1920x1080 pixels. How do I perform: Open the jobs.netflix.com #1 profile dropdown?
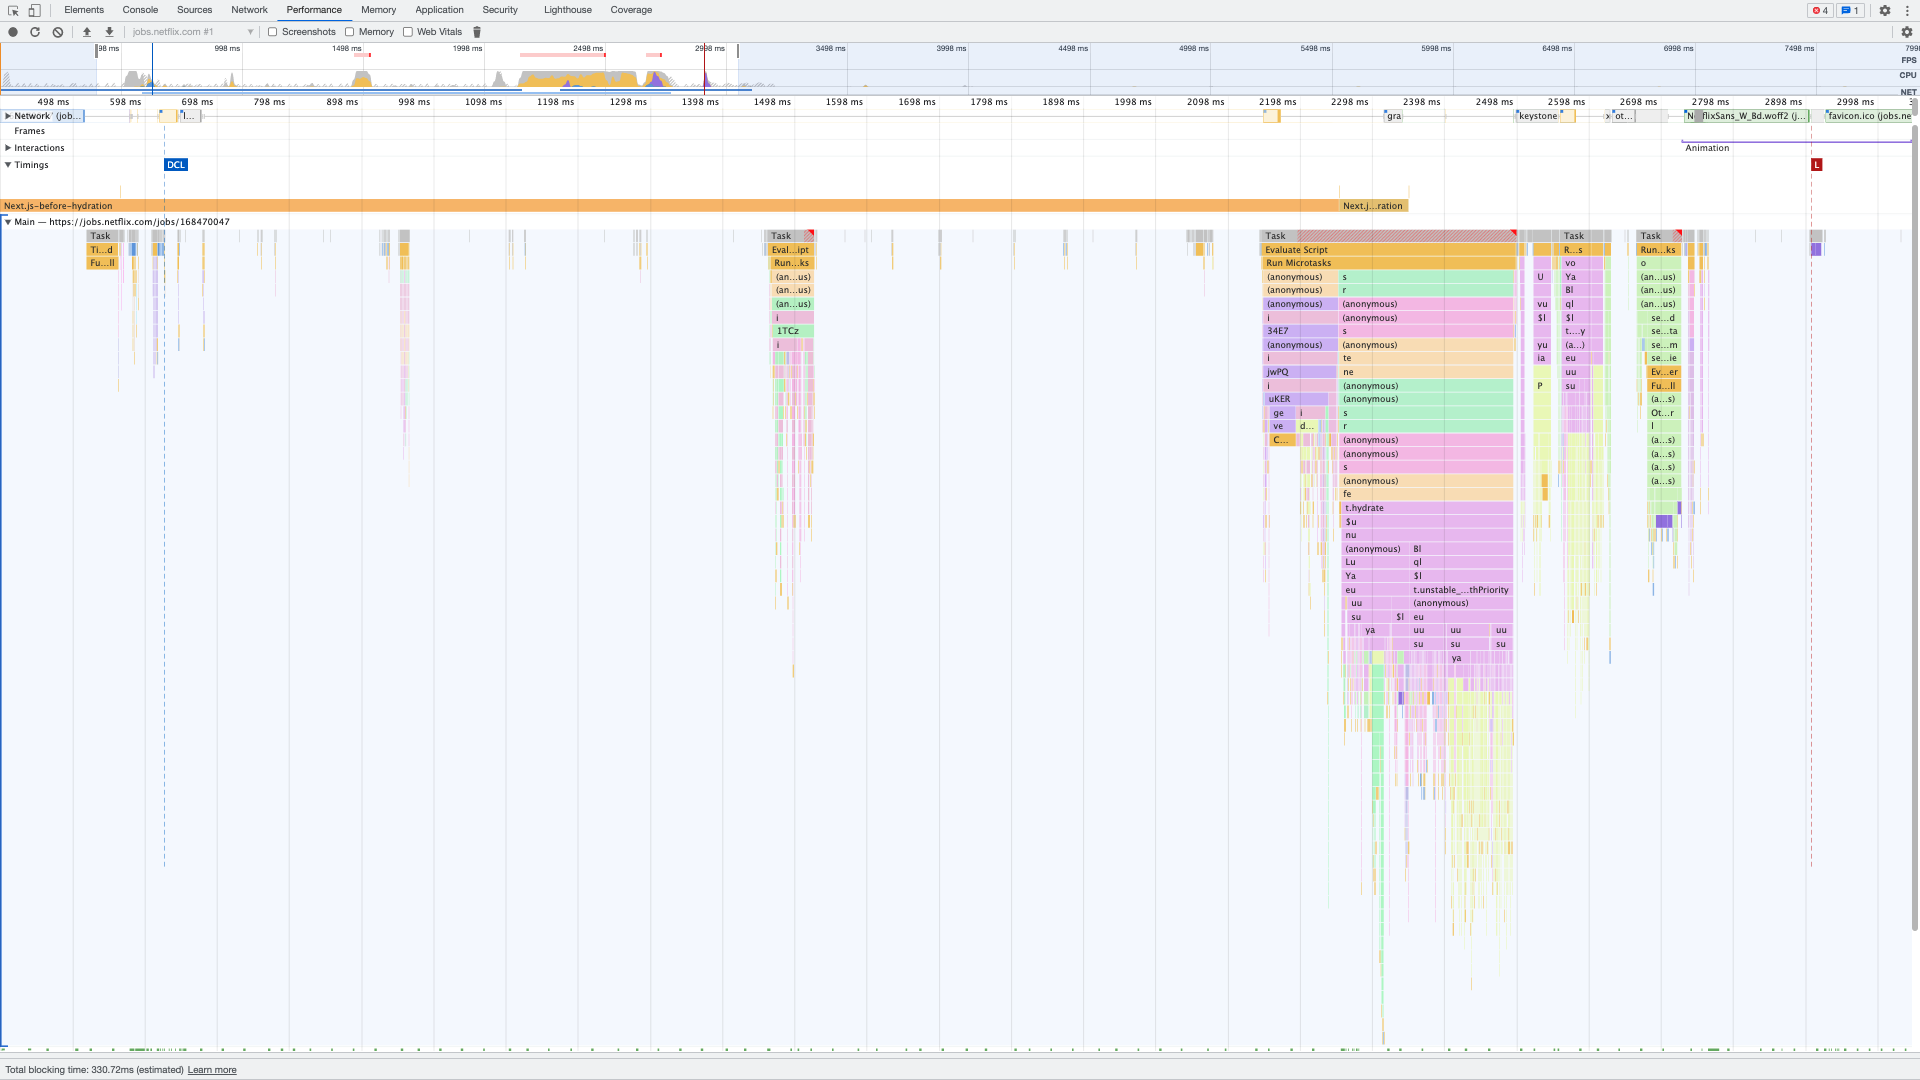[250, 31]
